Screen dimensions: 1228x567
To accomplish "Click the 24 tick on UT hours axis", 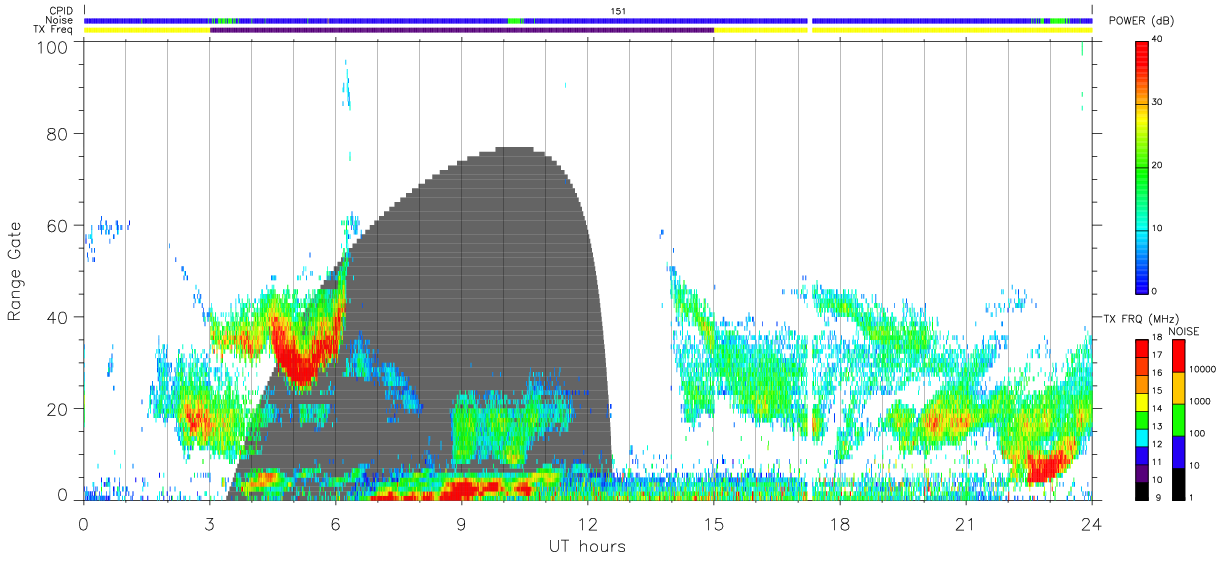I will (1092, 522).
